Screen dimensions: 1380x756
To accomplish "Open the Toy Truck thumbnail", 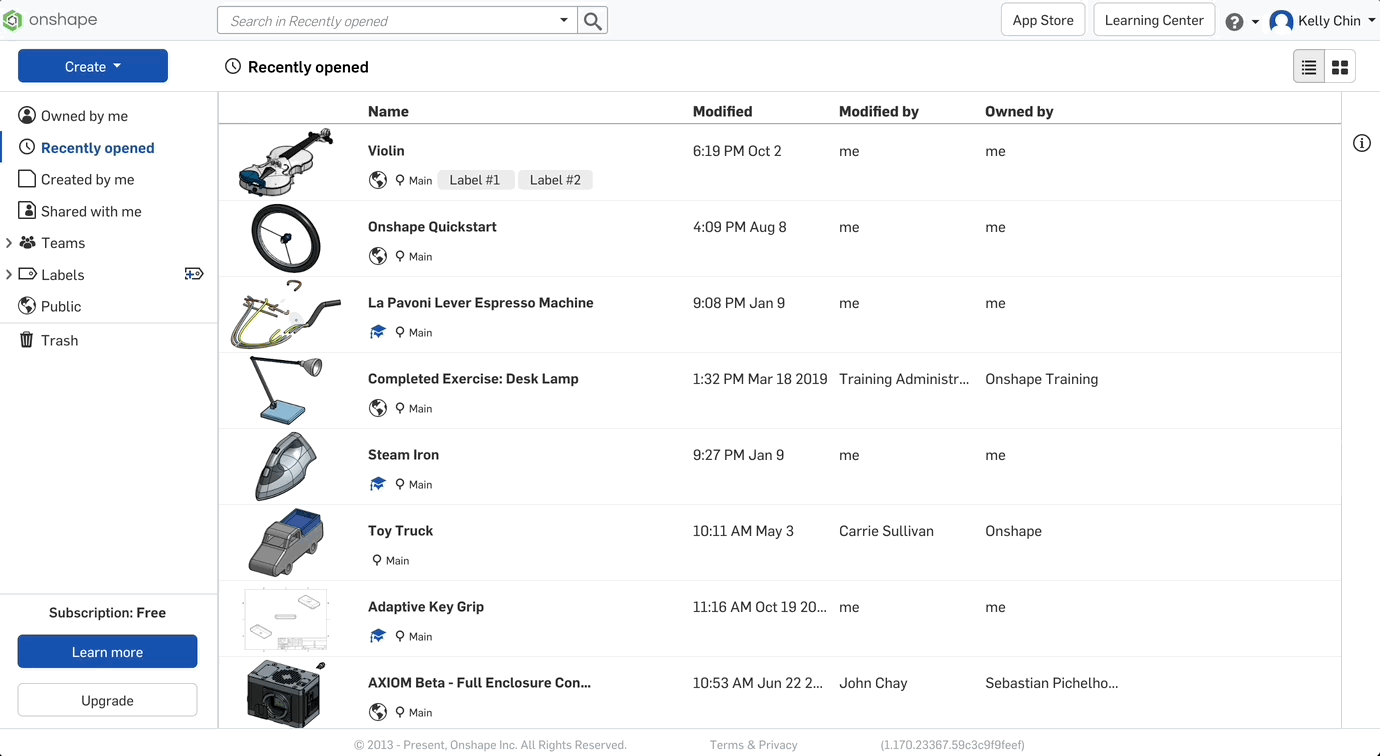I will click(x=286, y=542).
